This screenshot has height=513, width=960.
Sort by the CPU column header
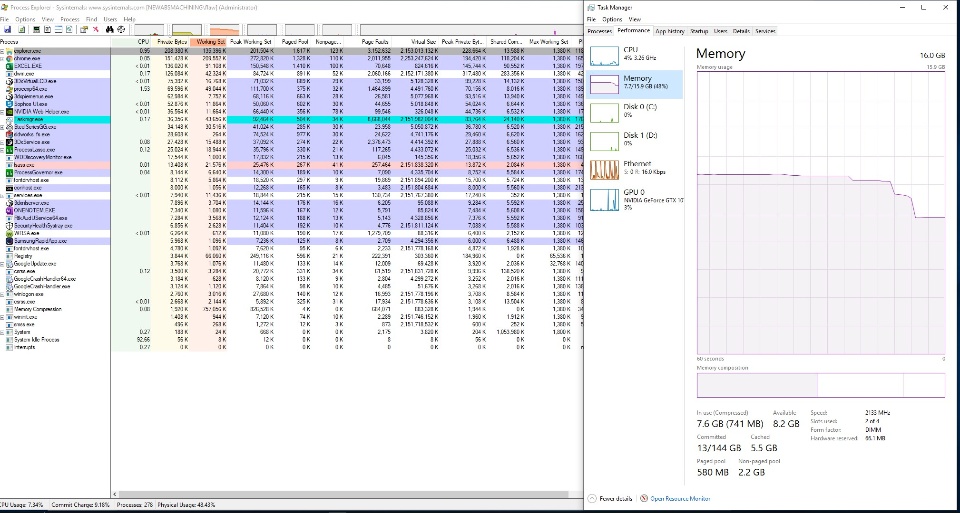click(x=131, y=42)
